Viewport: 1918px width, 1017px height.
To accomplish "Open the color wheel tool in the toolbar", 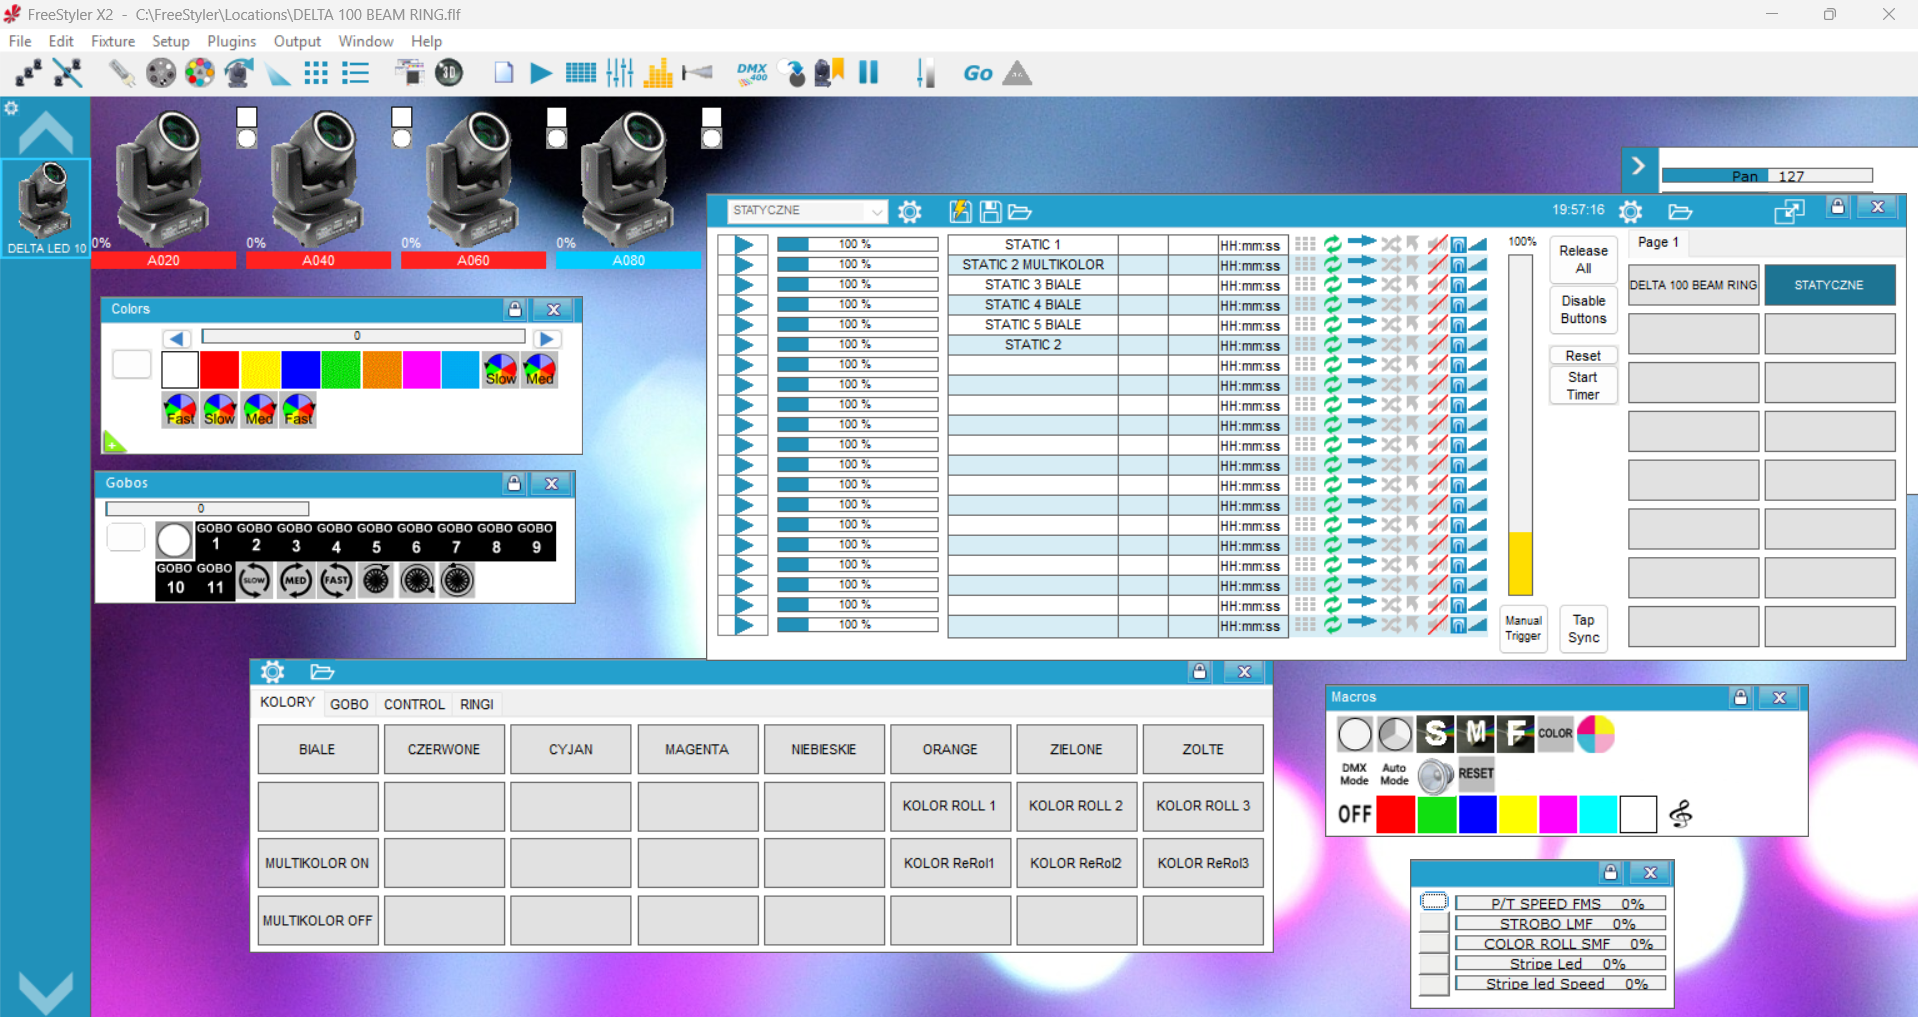I will (200, 73).
